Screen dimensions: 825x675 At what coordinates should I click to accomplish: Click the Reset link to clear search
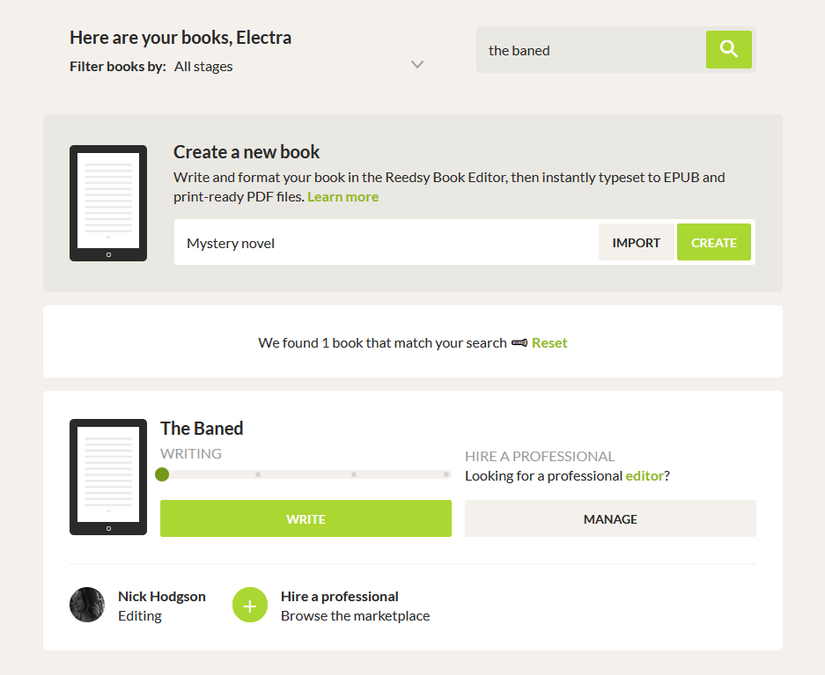(x=548, y=342)
